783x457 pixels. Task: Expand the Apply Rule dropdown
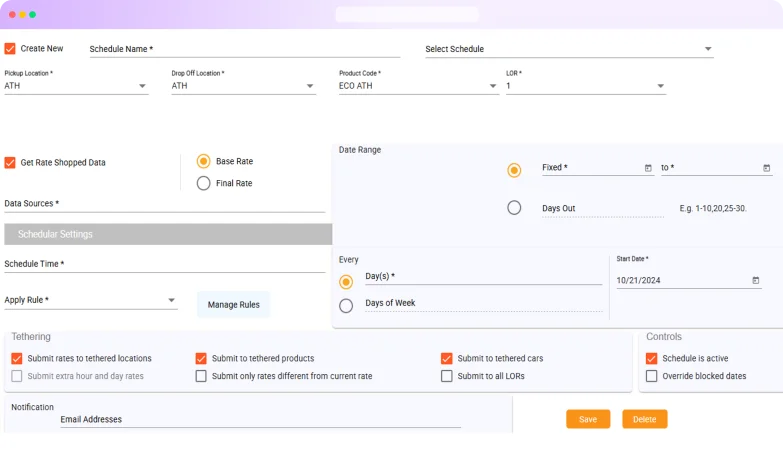172,300
